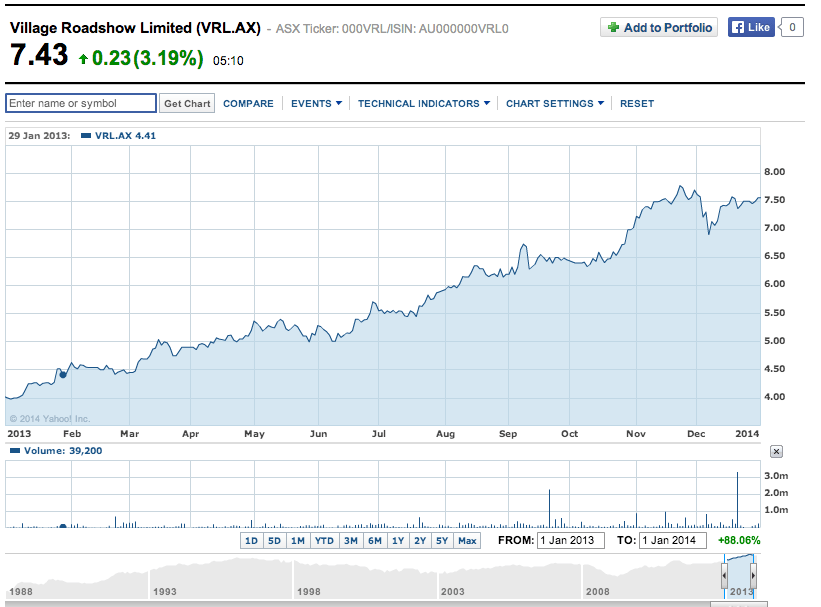Click the Volume: 39,200 label
Screen dimensions: 821x607
pos(63,451)
